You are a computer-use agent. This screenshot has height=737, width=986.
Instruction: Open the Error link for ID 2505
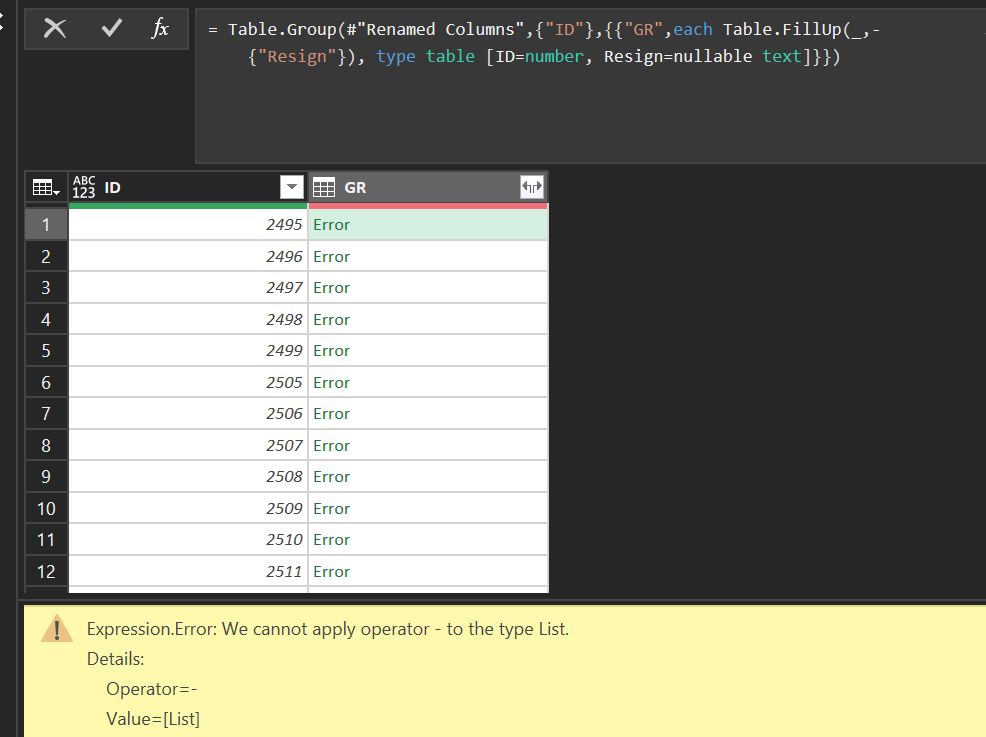click(331, 382)
